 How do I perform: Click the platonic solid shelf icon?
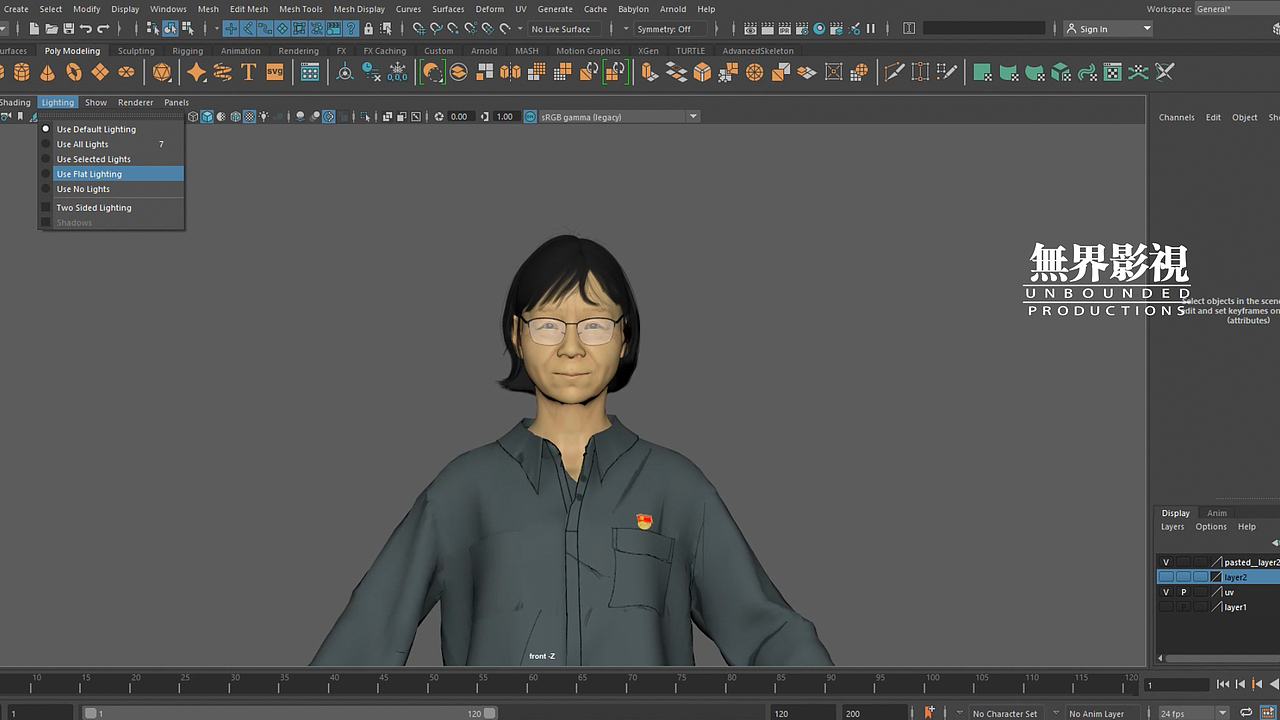162,72
